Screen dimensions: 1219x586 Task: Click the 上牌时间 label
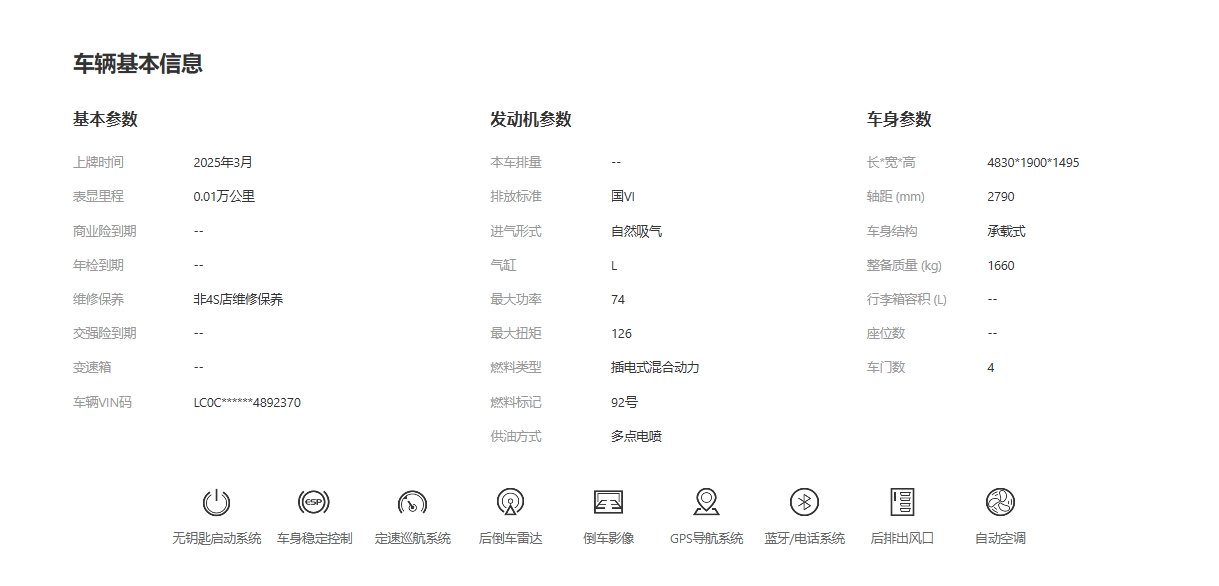pyautogui.click(x=98, y=162)
